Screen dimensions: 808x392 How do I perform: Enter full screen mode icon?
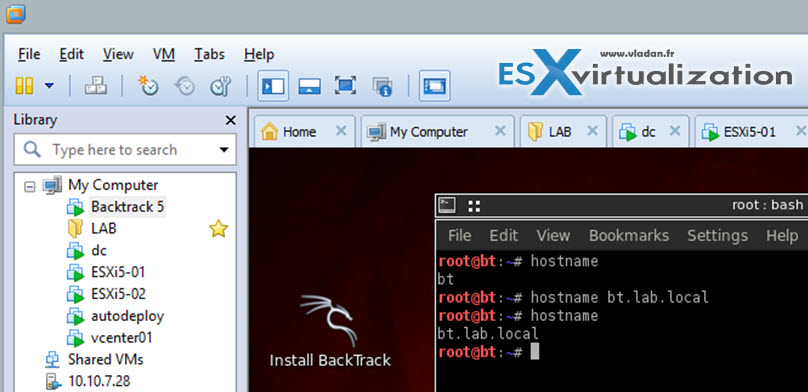click(x=345, y=86)
